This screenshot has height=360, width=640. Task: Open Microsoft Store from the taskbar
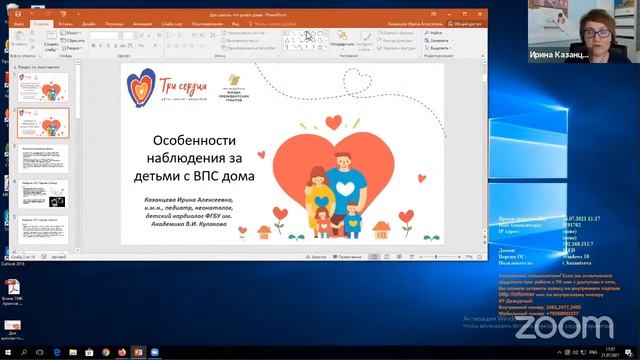click(x=89, y=352)
